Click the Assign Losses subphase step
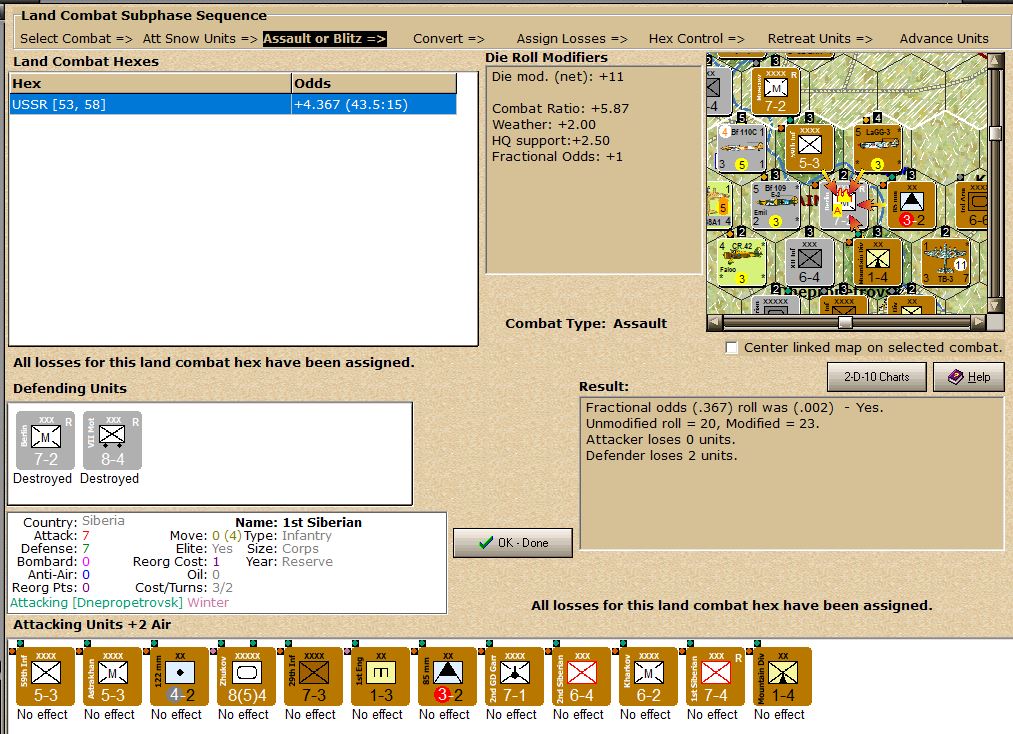Viewport: 1013px width, 734px height. (572, 39)
